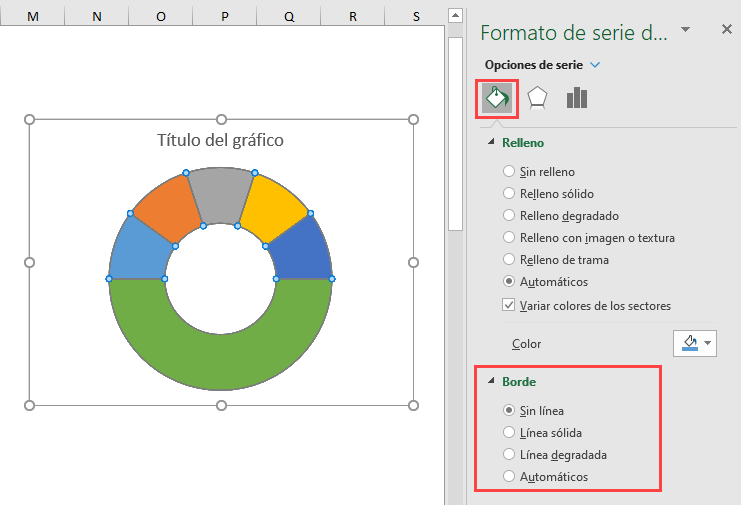
Task: Select column O header
Action: click(x=161, y=17)
